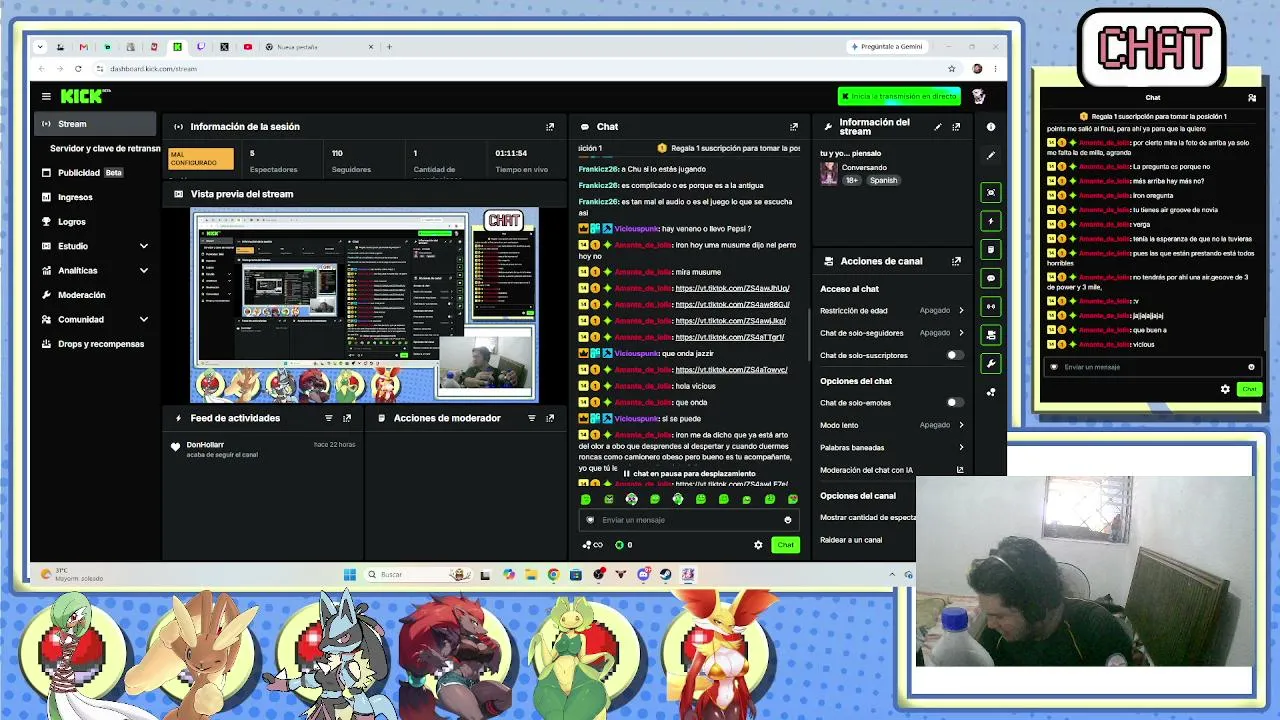
Task: Click Inicia la transmisión en directo button
Action: pos(899,96)
